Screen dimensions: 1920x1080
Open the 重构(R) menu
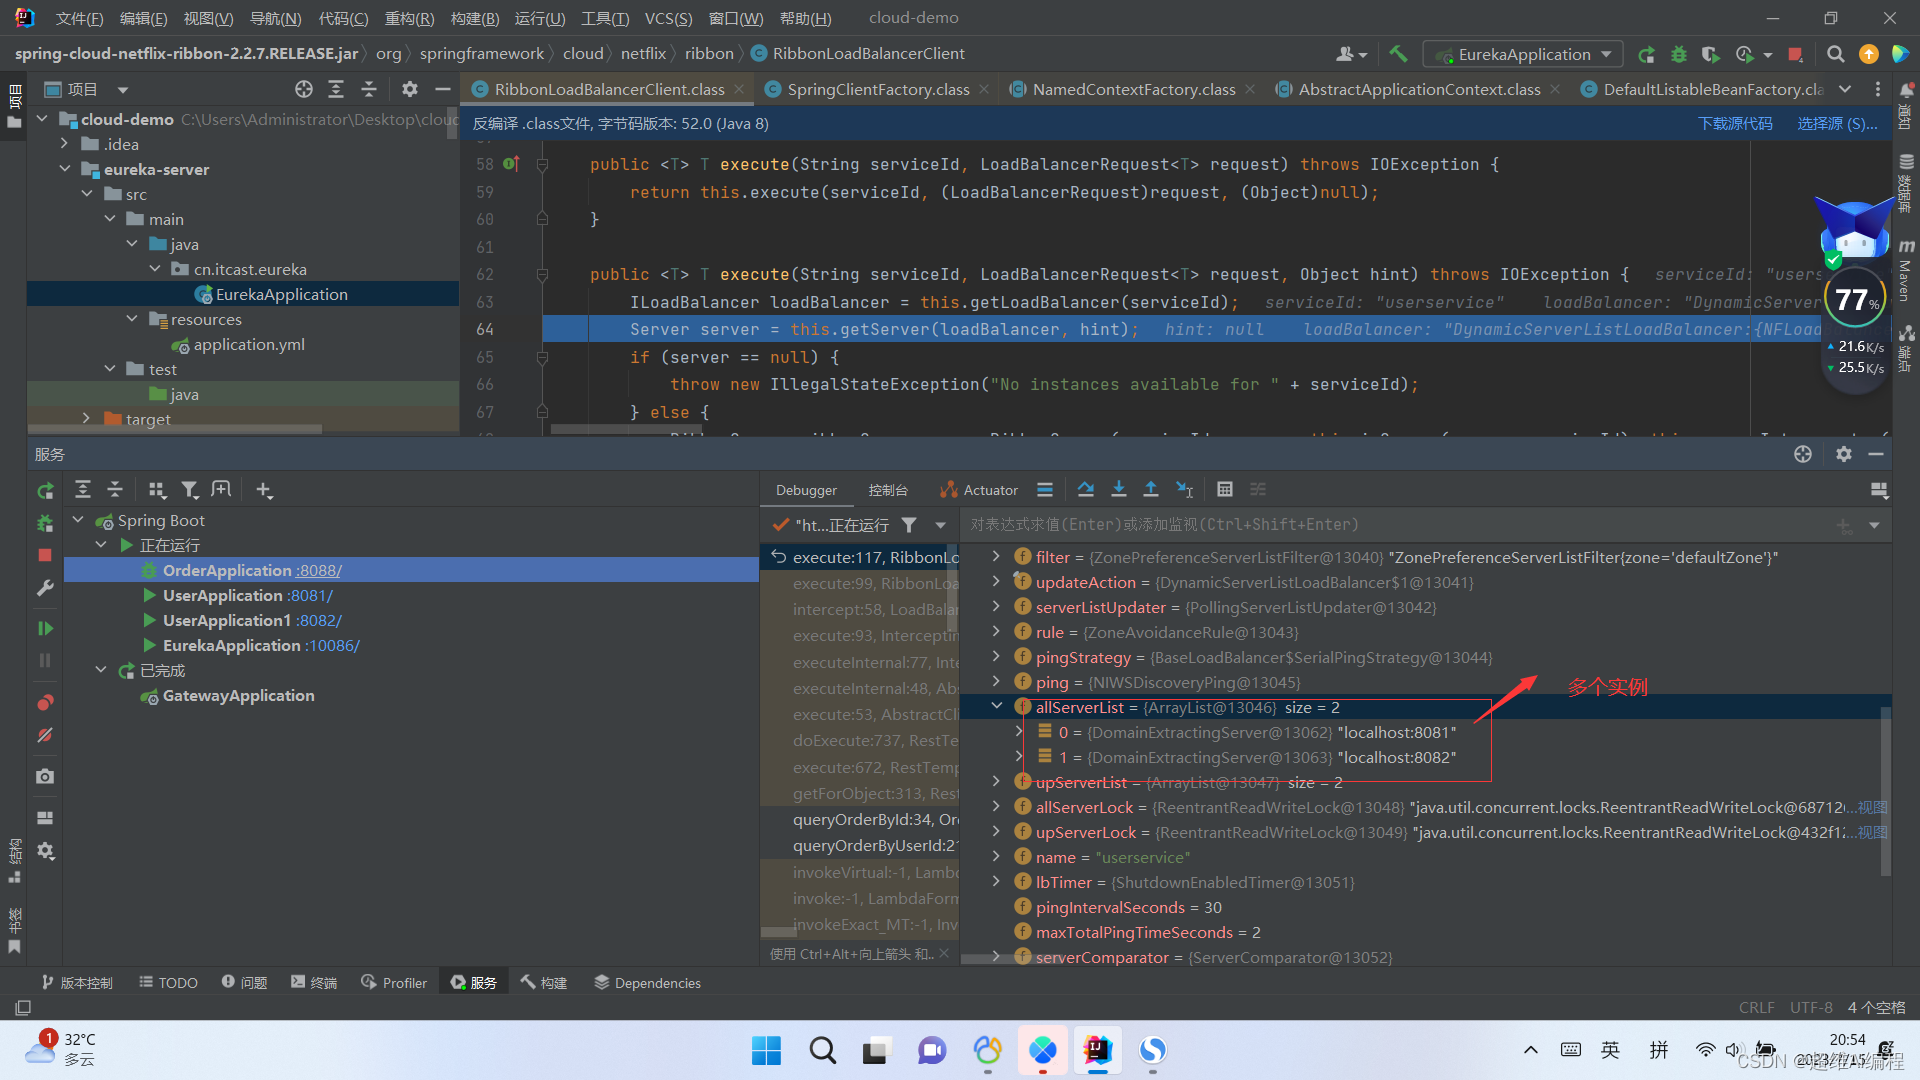pyautogui.click(x=409, y=18)
